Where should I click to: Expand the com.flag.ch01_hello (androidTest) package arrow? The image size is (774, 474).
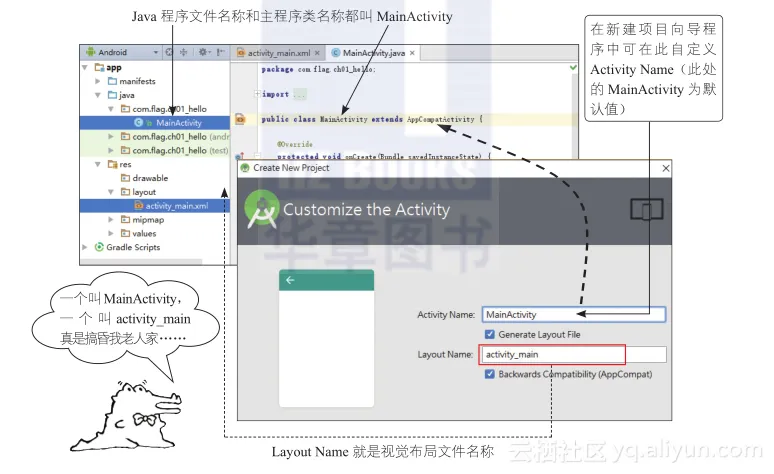(x=111, y=136)
